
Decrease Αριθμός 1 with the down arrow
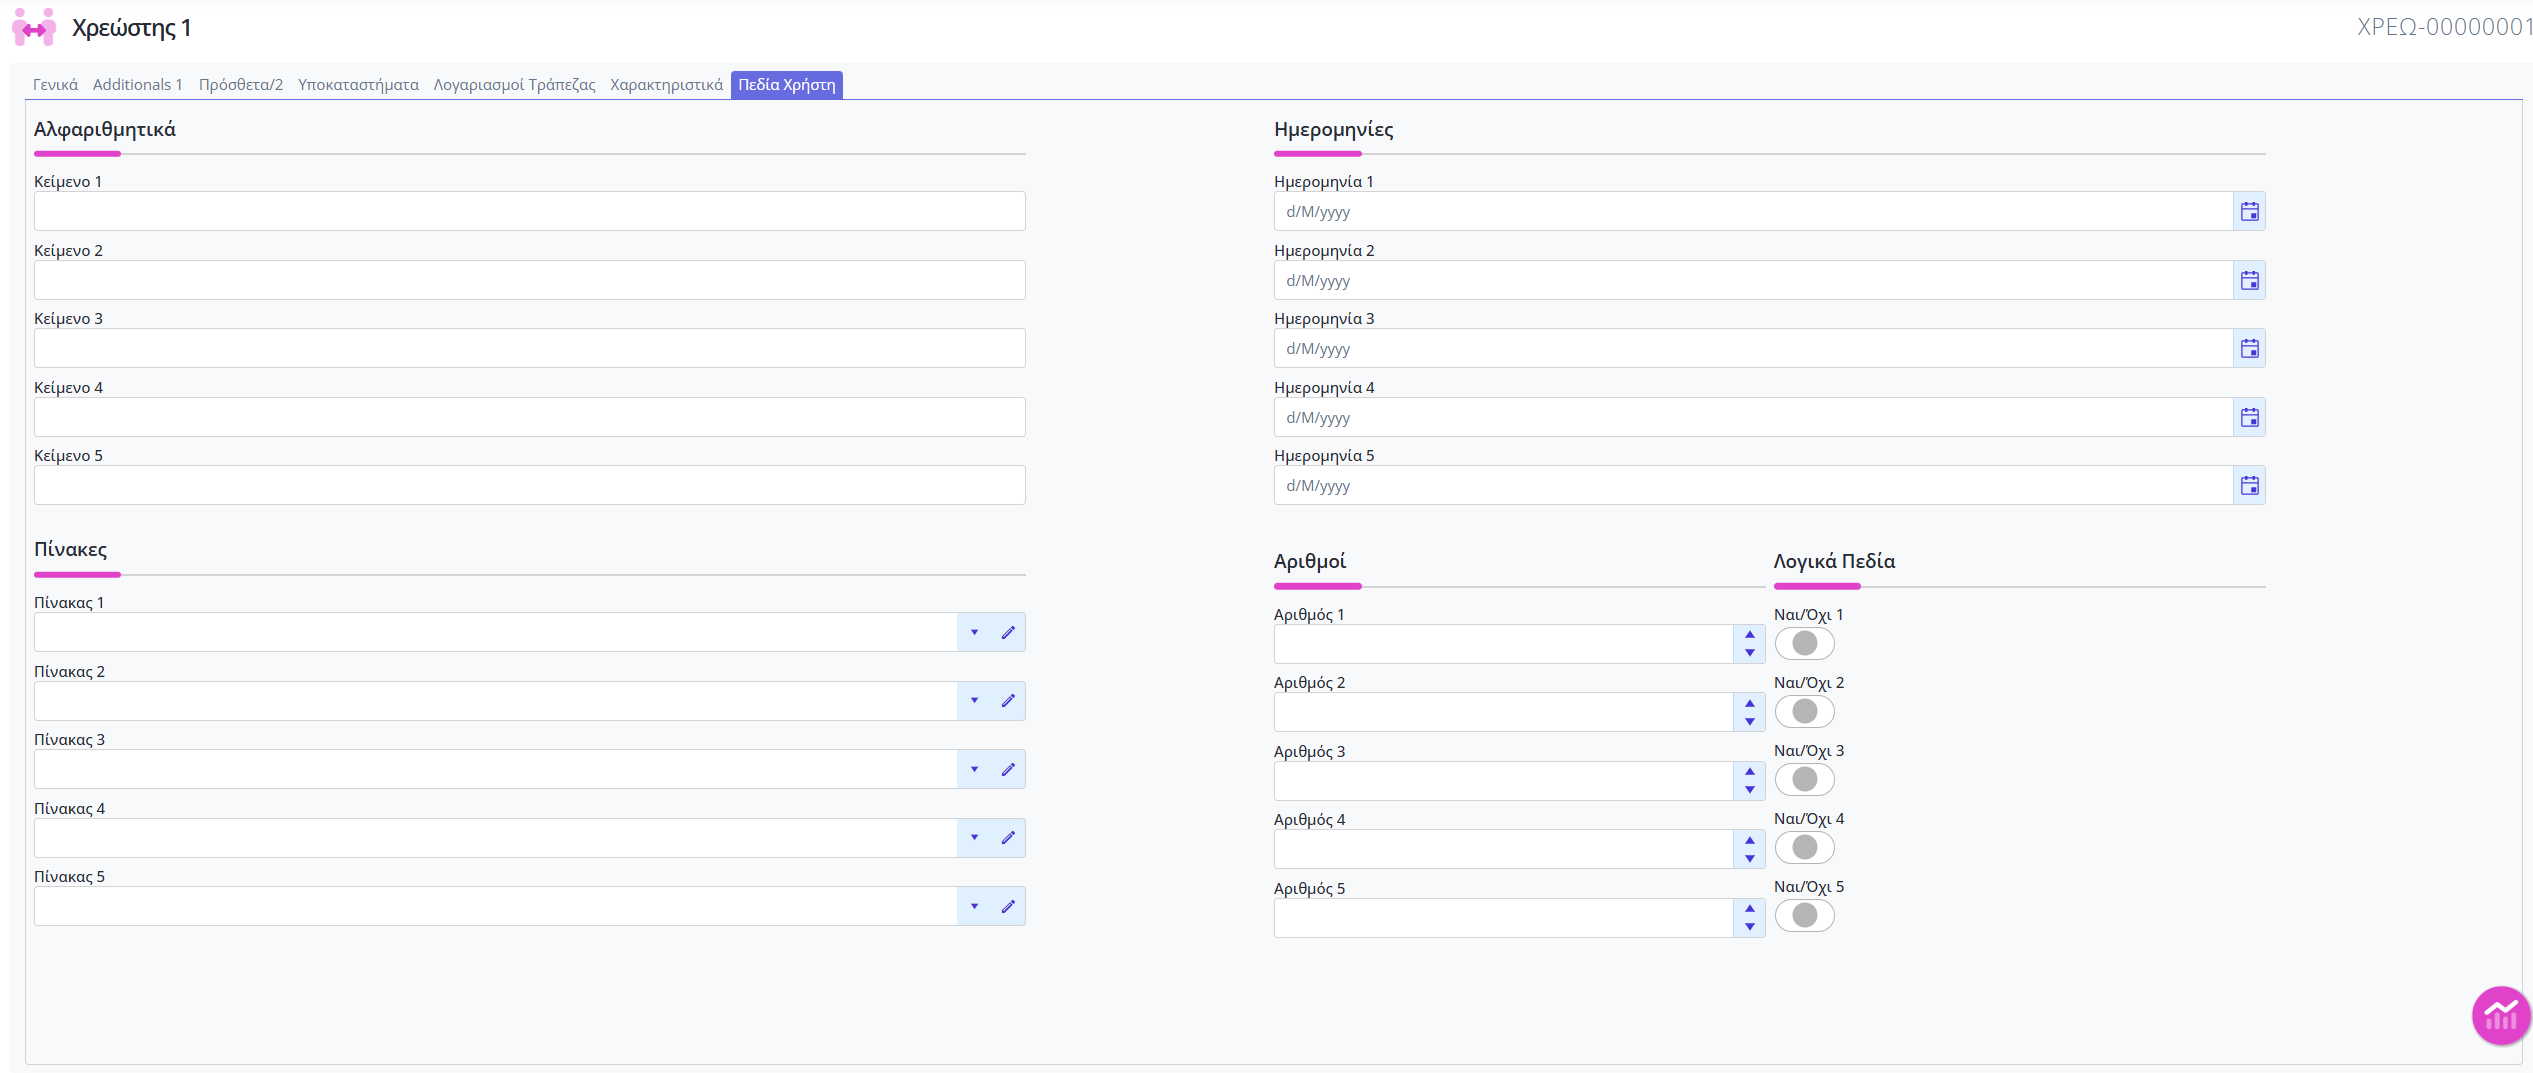coord(1749,653)
